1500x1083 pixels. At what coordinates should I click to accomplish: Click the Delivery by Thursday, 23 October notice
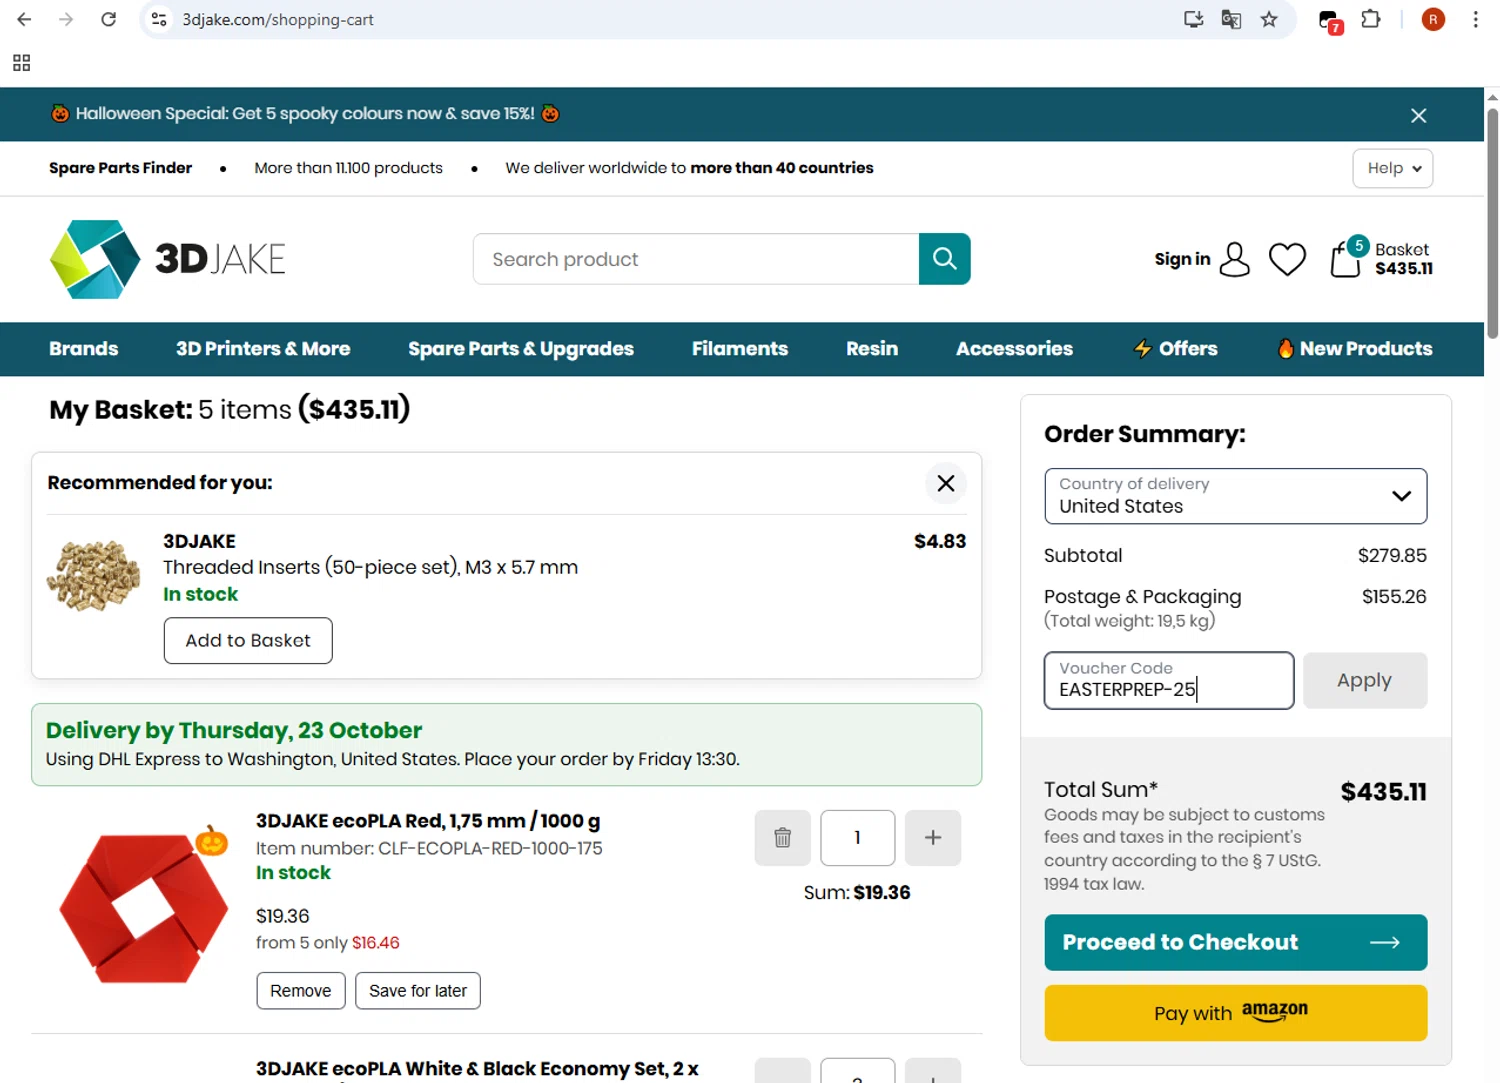coord(506,744)
